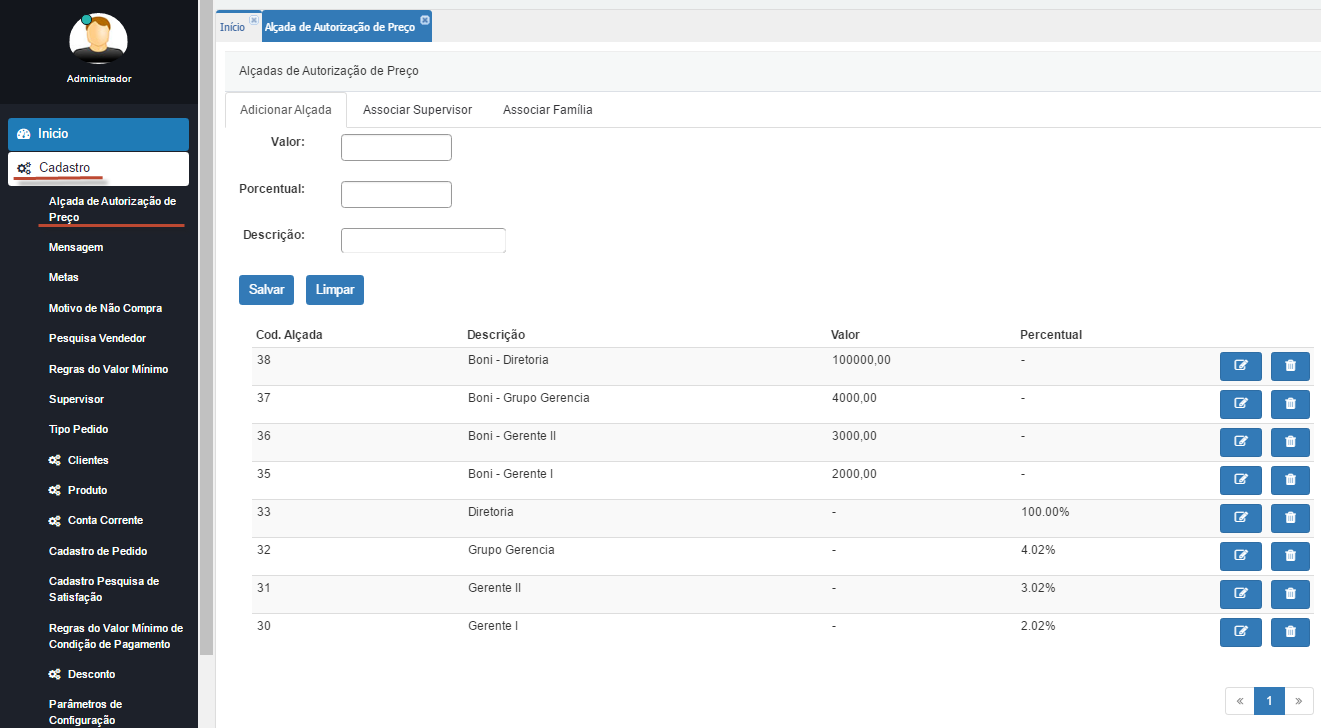Screen dimensions: 1321x728
Task: Open Regras do Valor Mínimo de Condição de Pagamento
Action: pos(116,636)
